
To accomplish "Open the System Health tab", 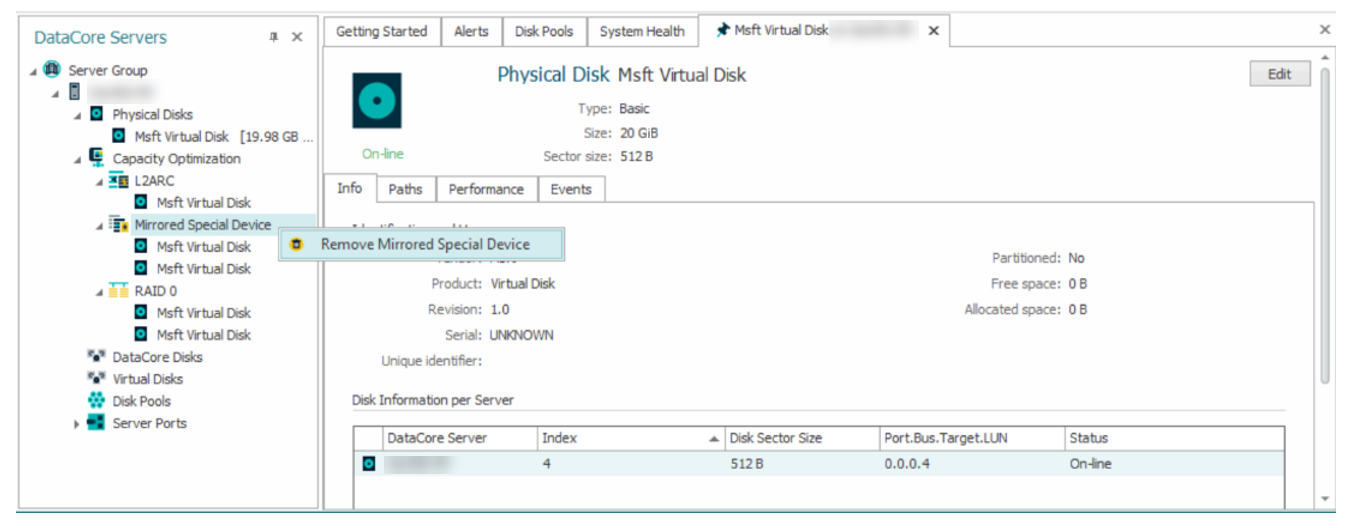I will [641, 31].
